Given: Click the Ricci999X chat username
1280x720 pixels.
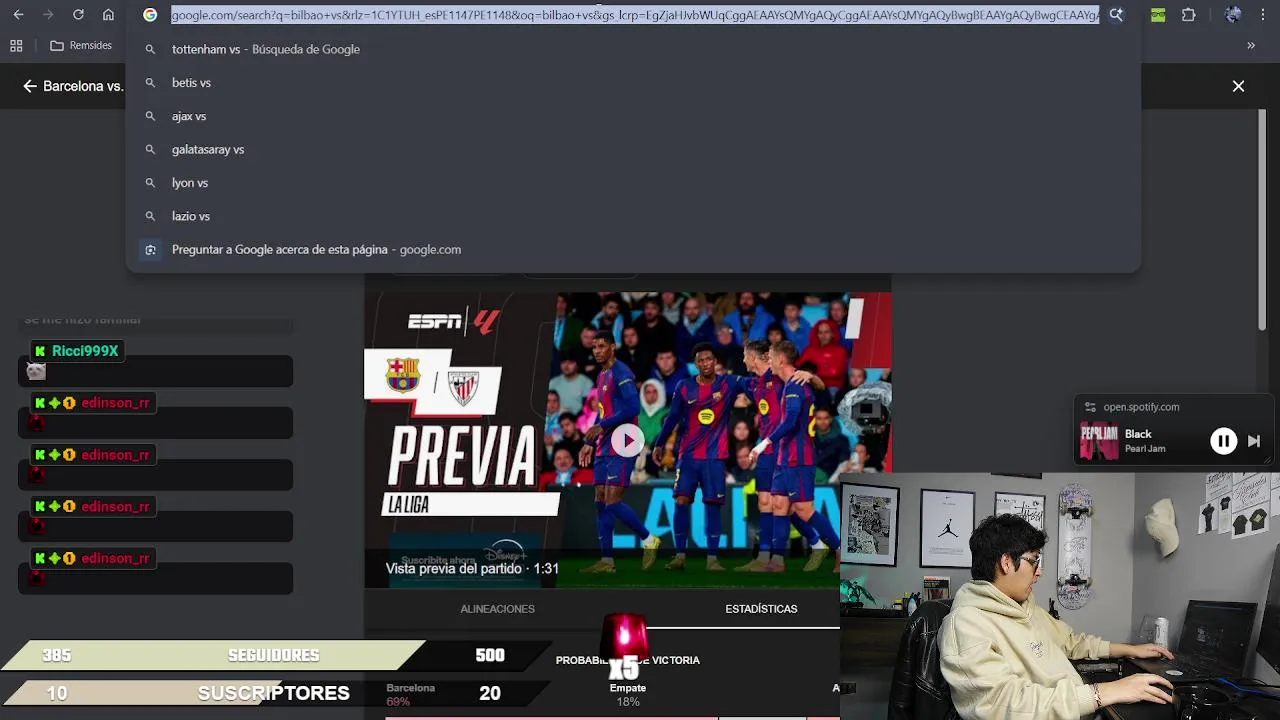Looking at the screenshot, I should point(85,351).
